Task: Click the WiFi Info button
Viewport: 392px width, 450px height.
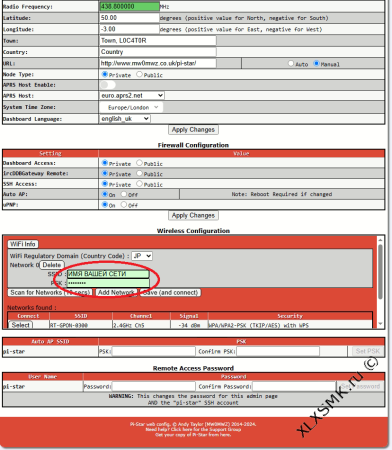Action: tap(23, 244)
